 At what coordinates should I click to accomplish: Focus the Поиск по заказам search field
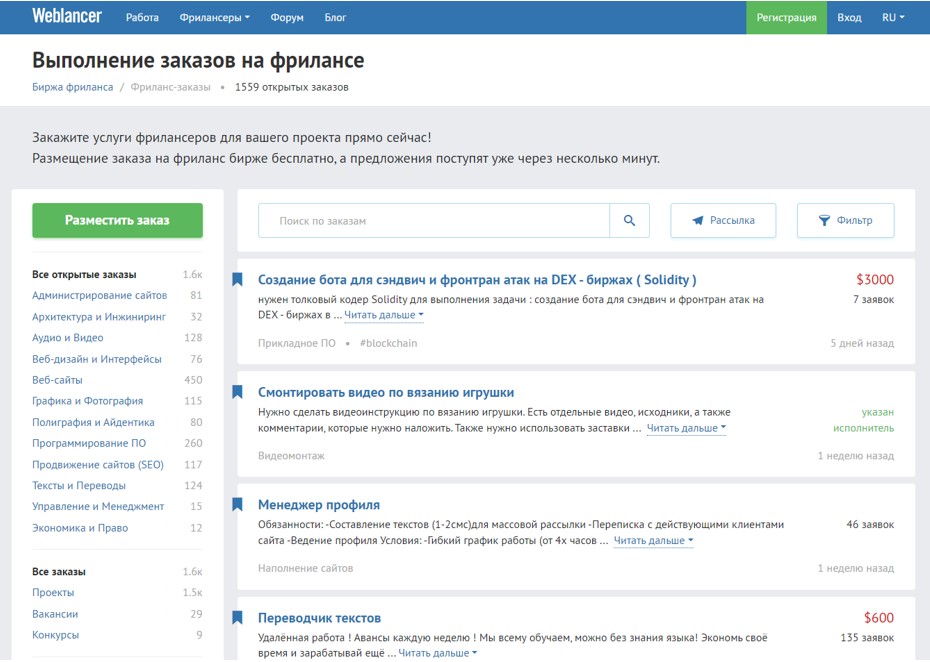[434, 221]
